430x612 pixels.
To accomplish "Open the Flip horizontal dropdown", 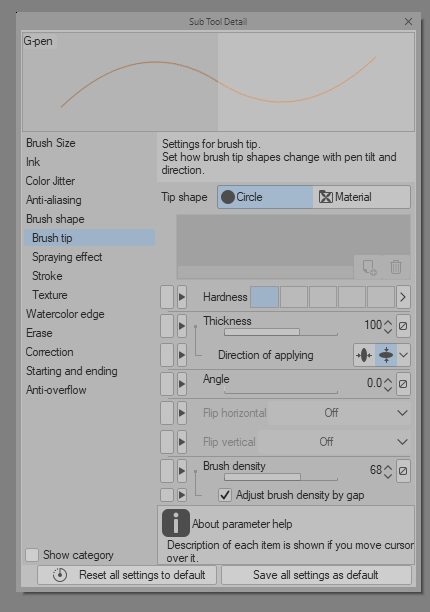I will 339,413.
